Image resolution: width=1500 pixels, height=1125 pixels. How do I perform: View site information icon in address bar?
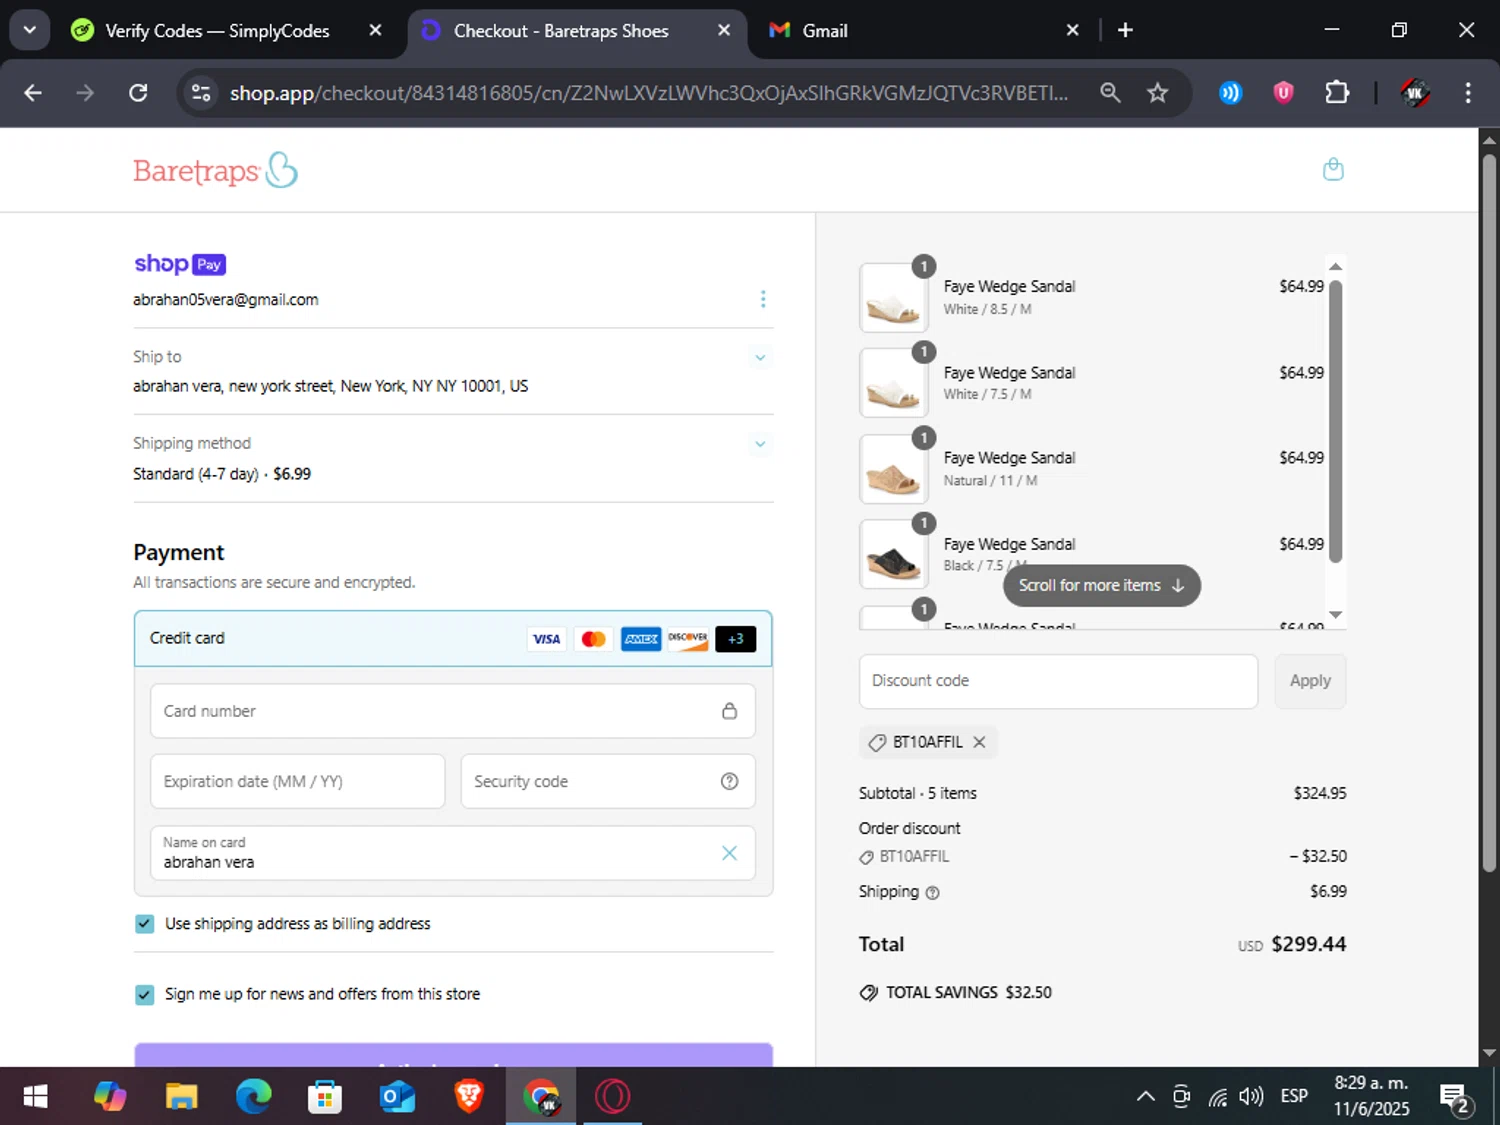pos(201,93)
